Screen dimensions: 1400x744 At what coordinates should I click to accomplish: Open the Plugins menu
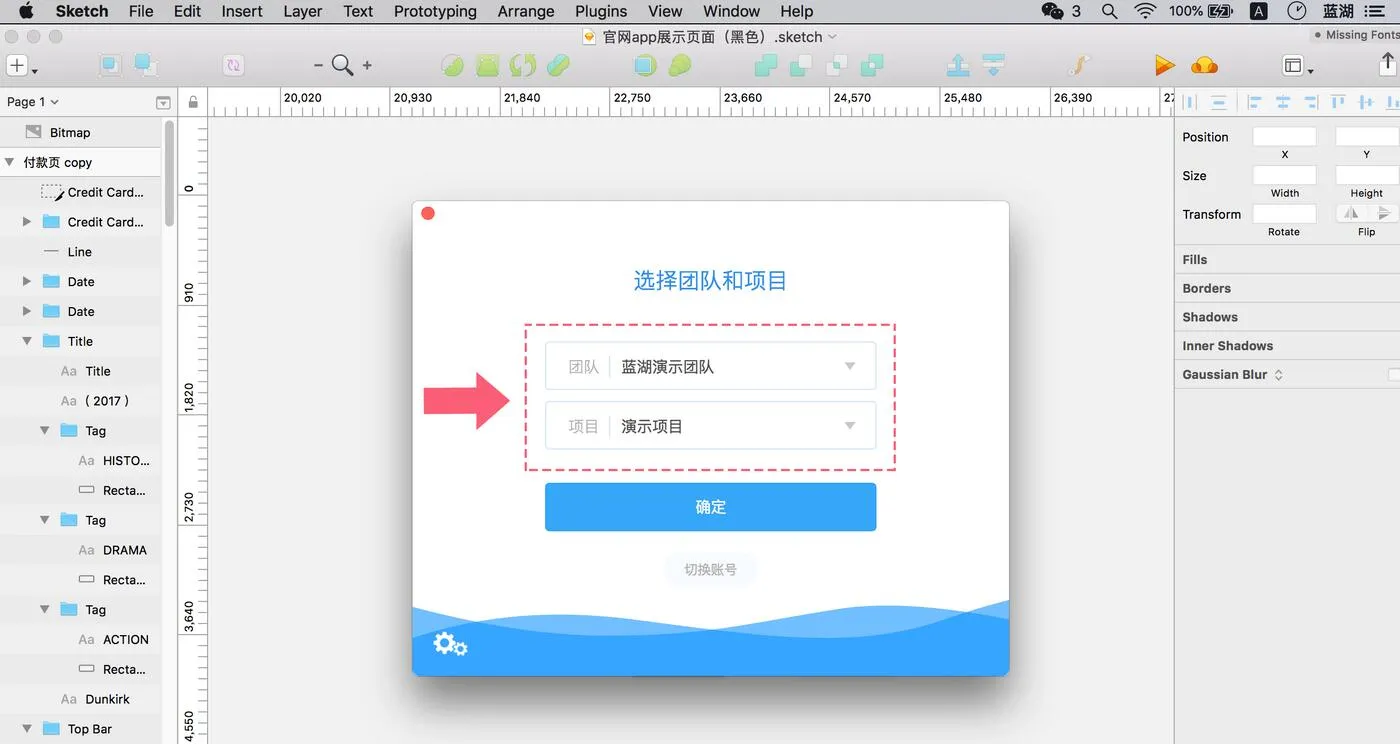coord(601,11)
